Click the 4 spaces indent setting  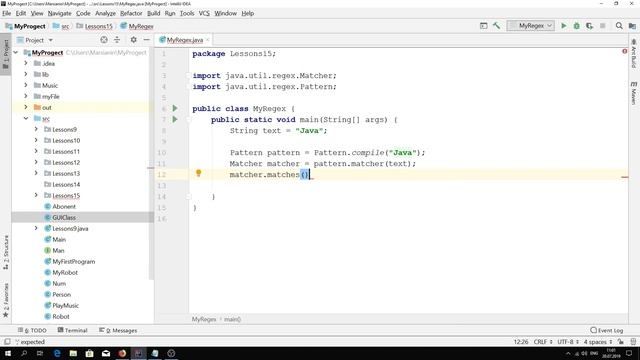[598, 342]
